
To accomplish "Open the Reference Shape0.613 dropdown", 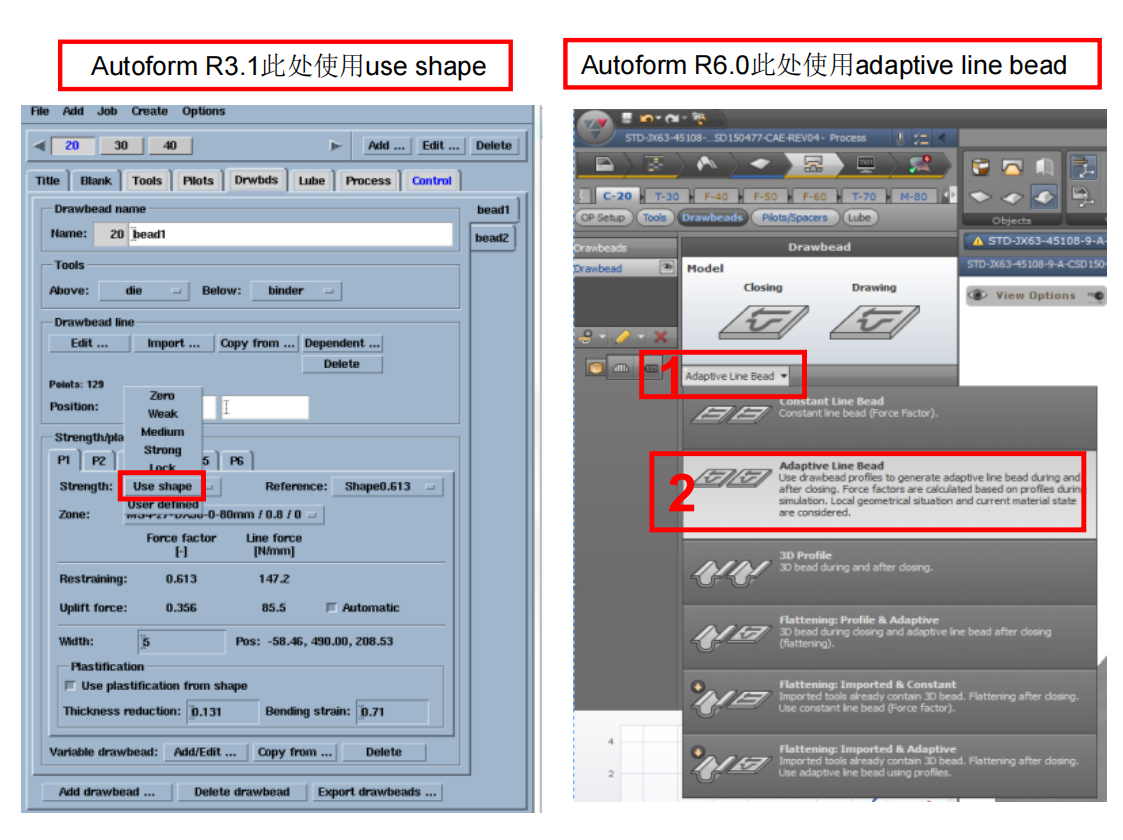I will point(386,487).
